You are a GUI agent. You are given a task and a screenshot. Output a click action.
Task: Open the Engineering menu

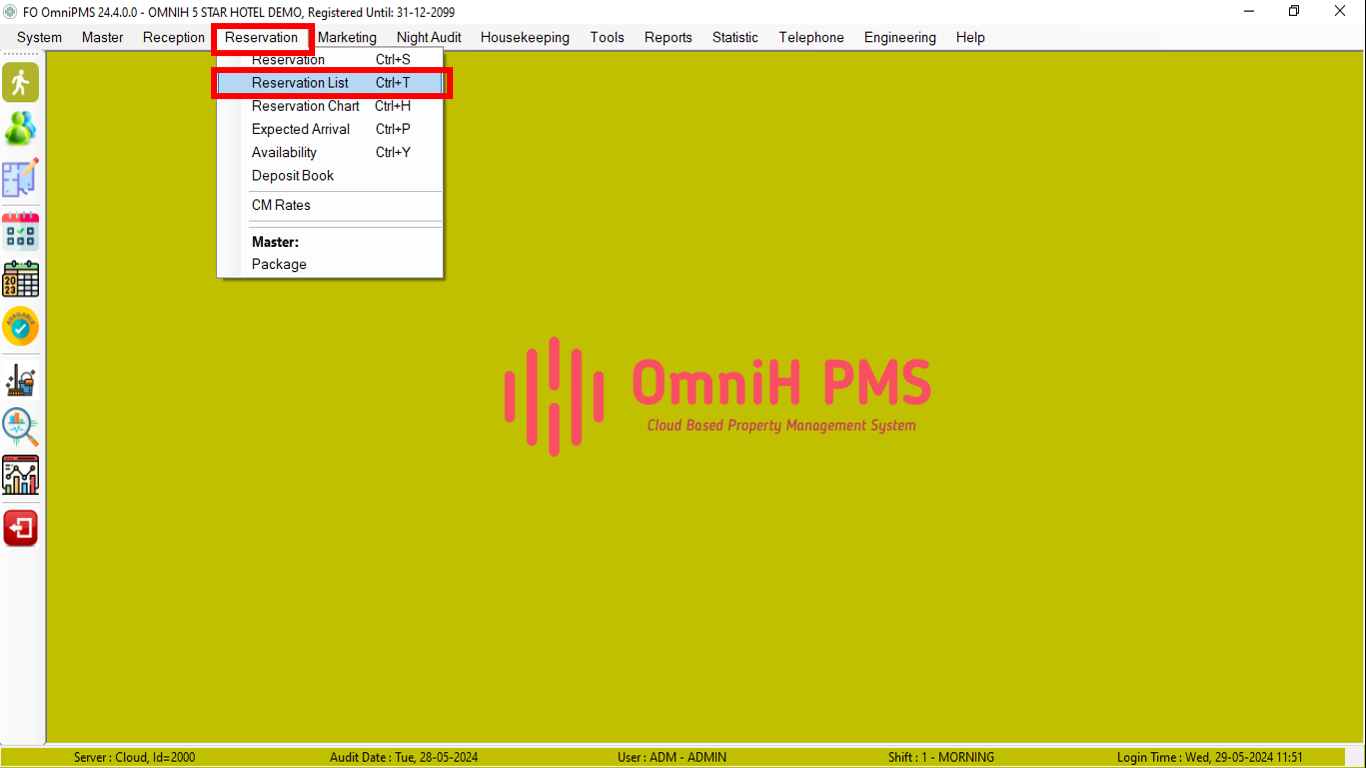(x=900, y=37)
